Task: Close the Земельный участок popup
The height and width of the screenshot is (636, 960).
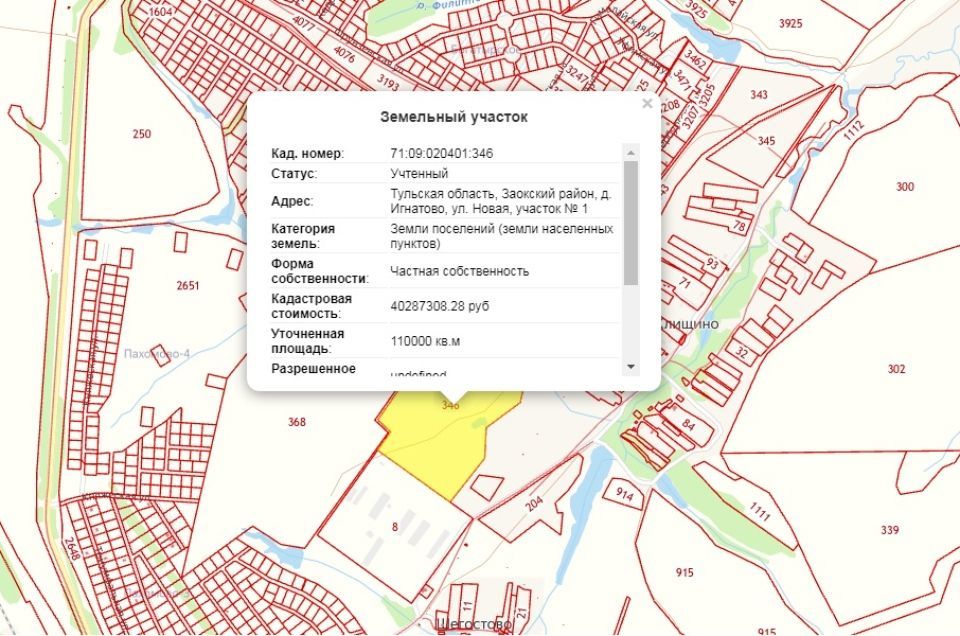Action: [647, 104]
